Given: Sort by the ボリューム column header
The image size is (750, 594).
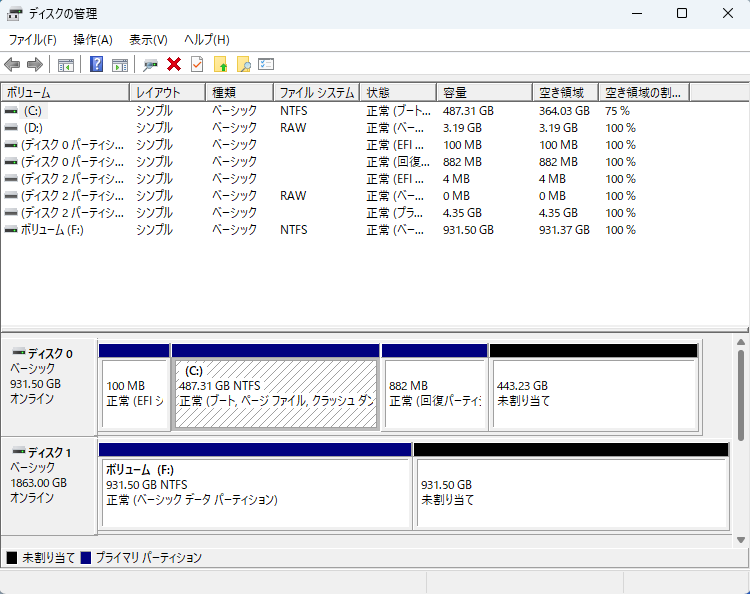Looking at the screenshot, I should point(65,92).
